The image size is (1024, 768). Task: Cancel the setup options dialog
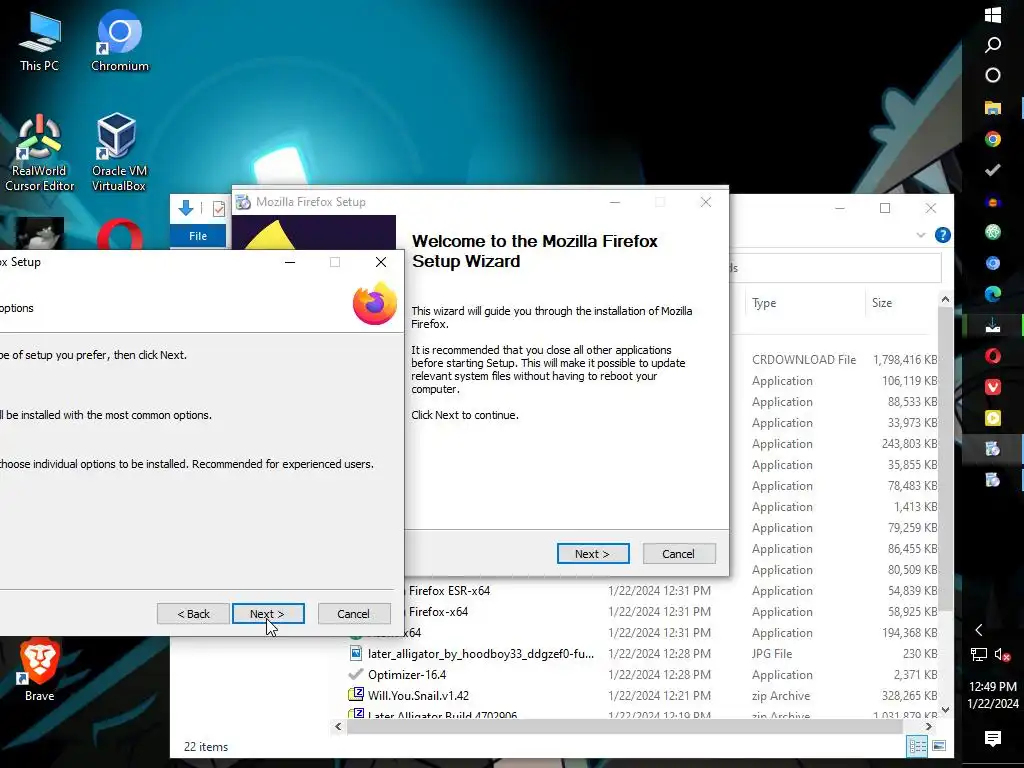[x=354, y=613]
